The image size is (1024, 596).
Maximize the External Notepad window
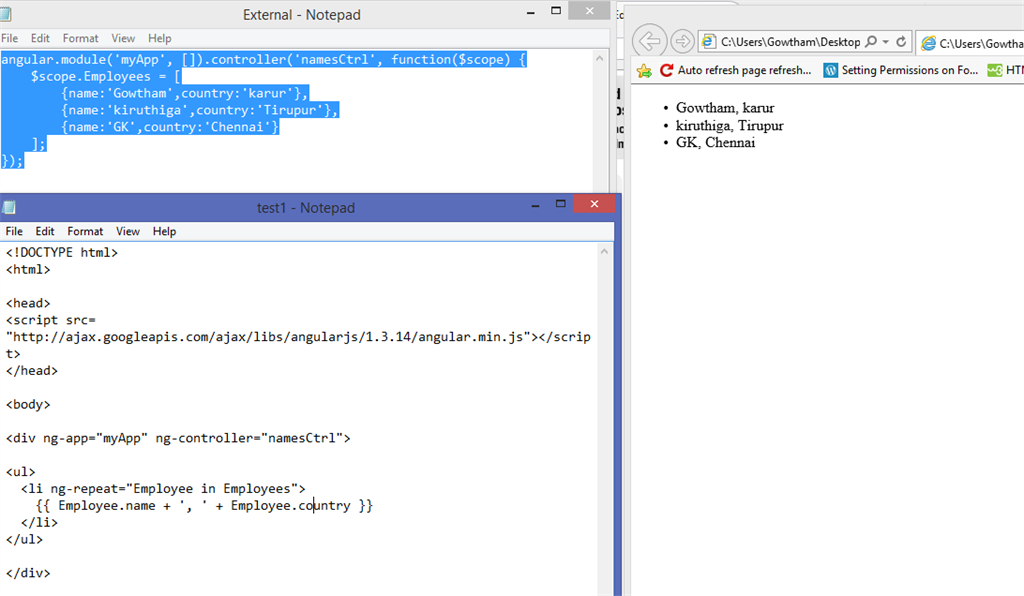click(556, 10)
